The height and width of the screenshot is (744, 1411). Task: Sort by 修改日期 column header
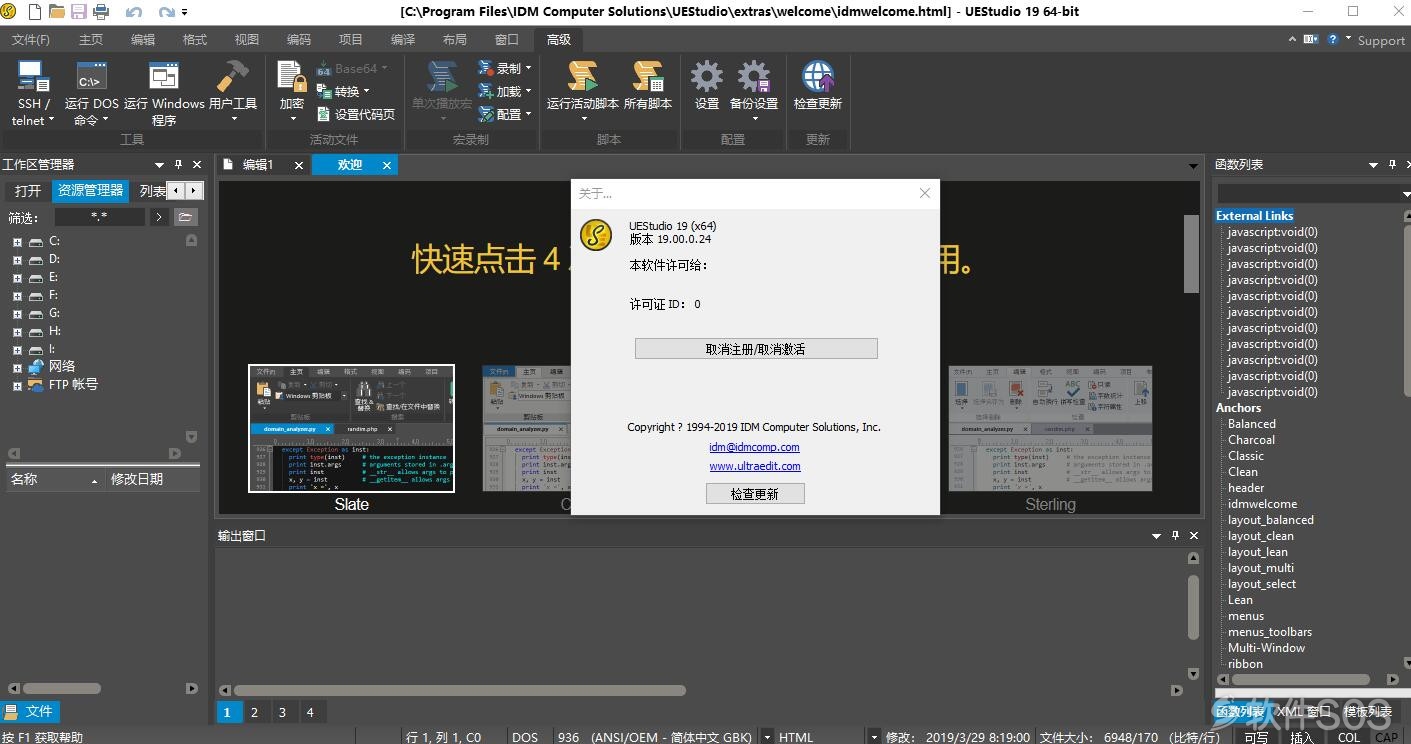pyautogui.click(x=150, y=479)
